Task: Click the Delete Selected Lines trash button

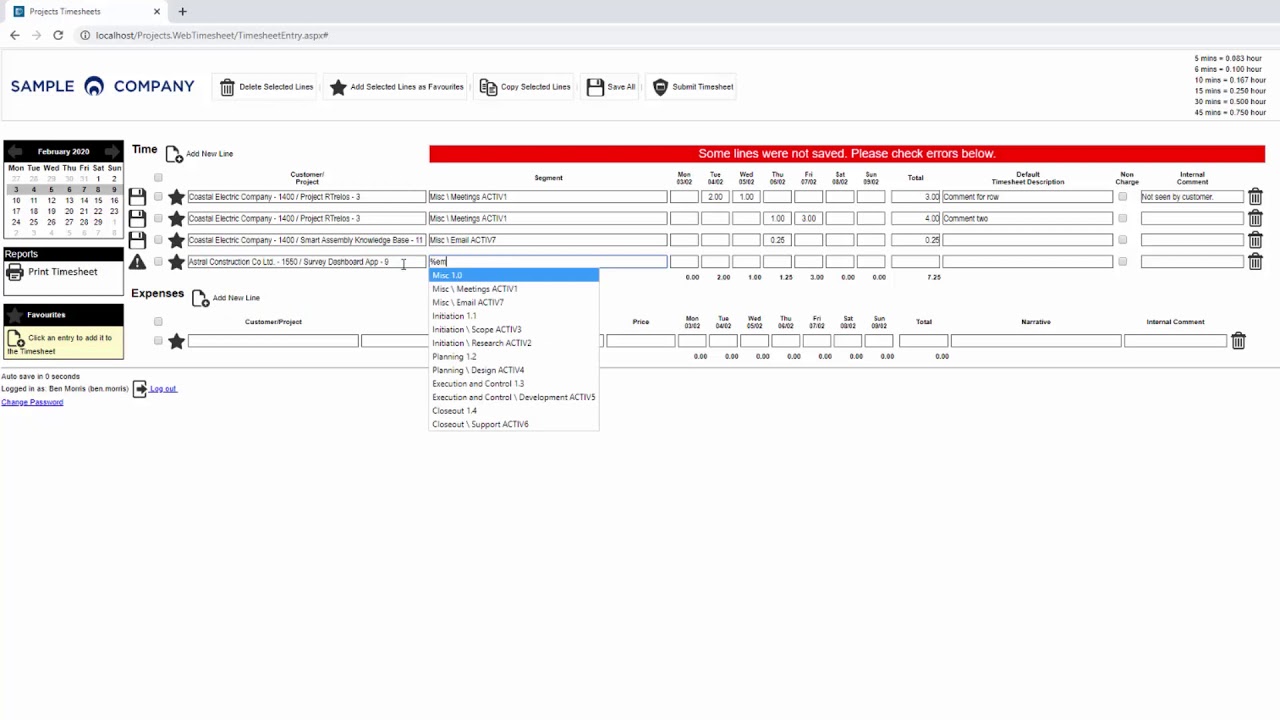Action: pyautogui.click(x=266, y=87)
